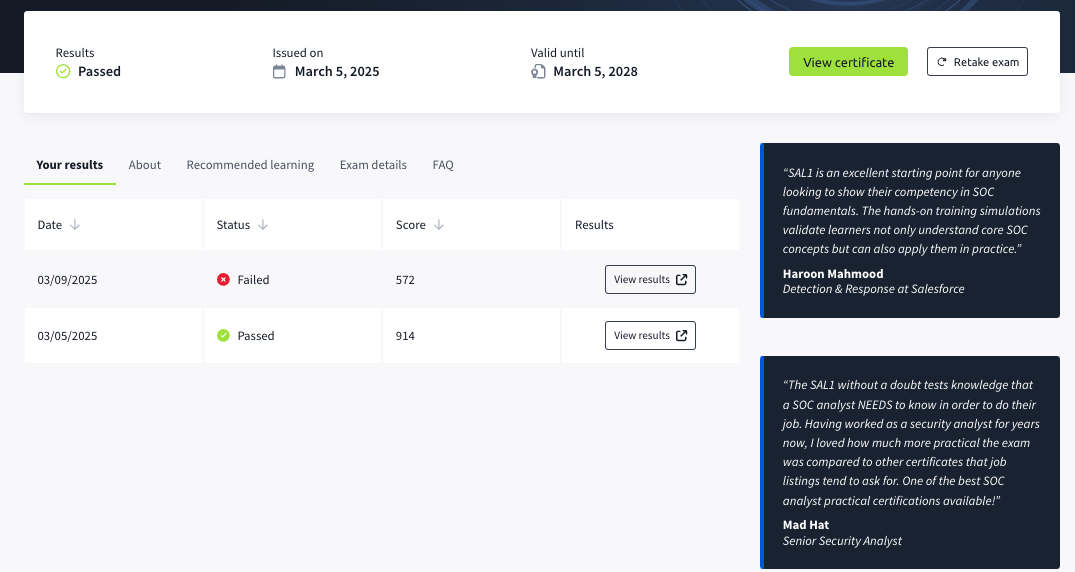Click the score value 914
This screenshot has height=572, width=1075.
[x=405, y=336]
